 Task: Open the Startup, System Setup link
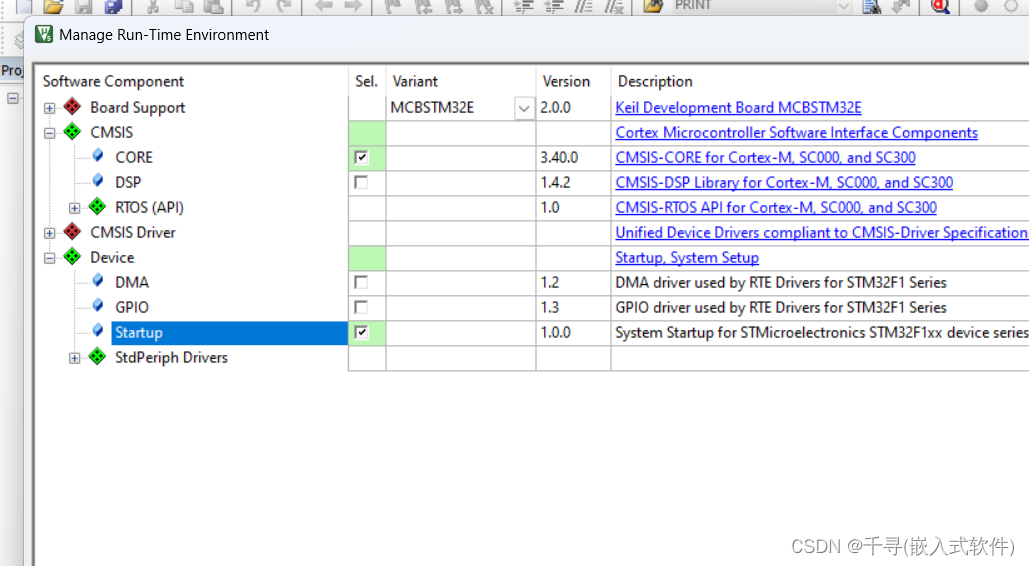coord(687,257)
